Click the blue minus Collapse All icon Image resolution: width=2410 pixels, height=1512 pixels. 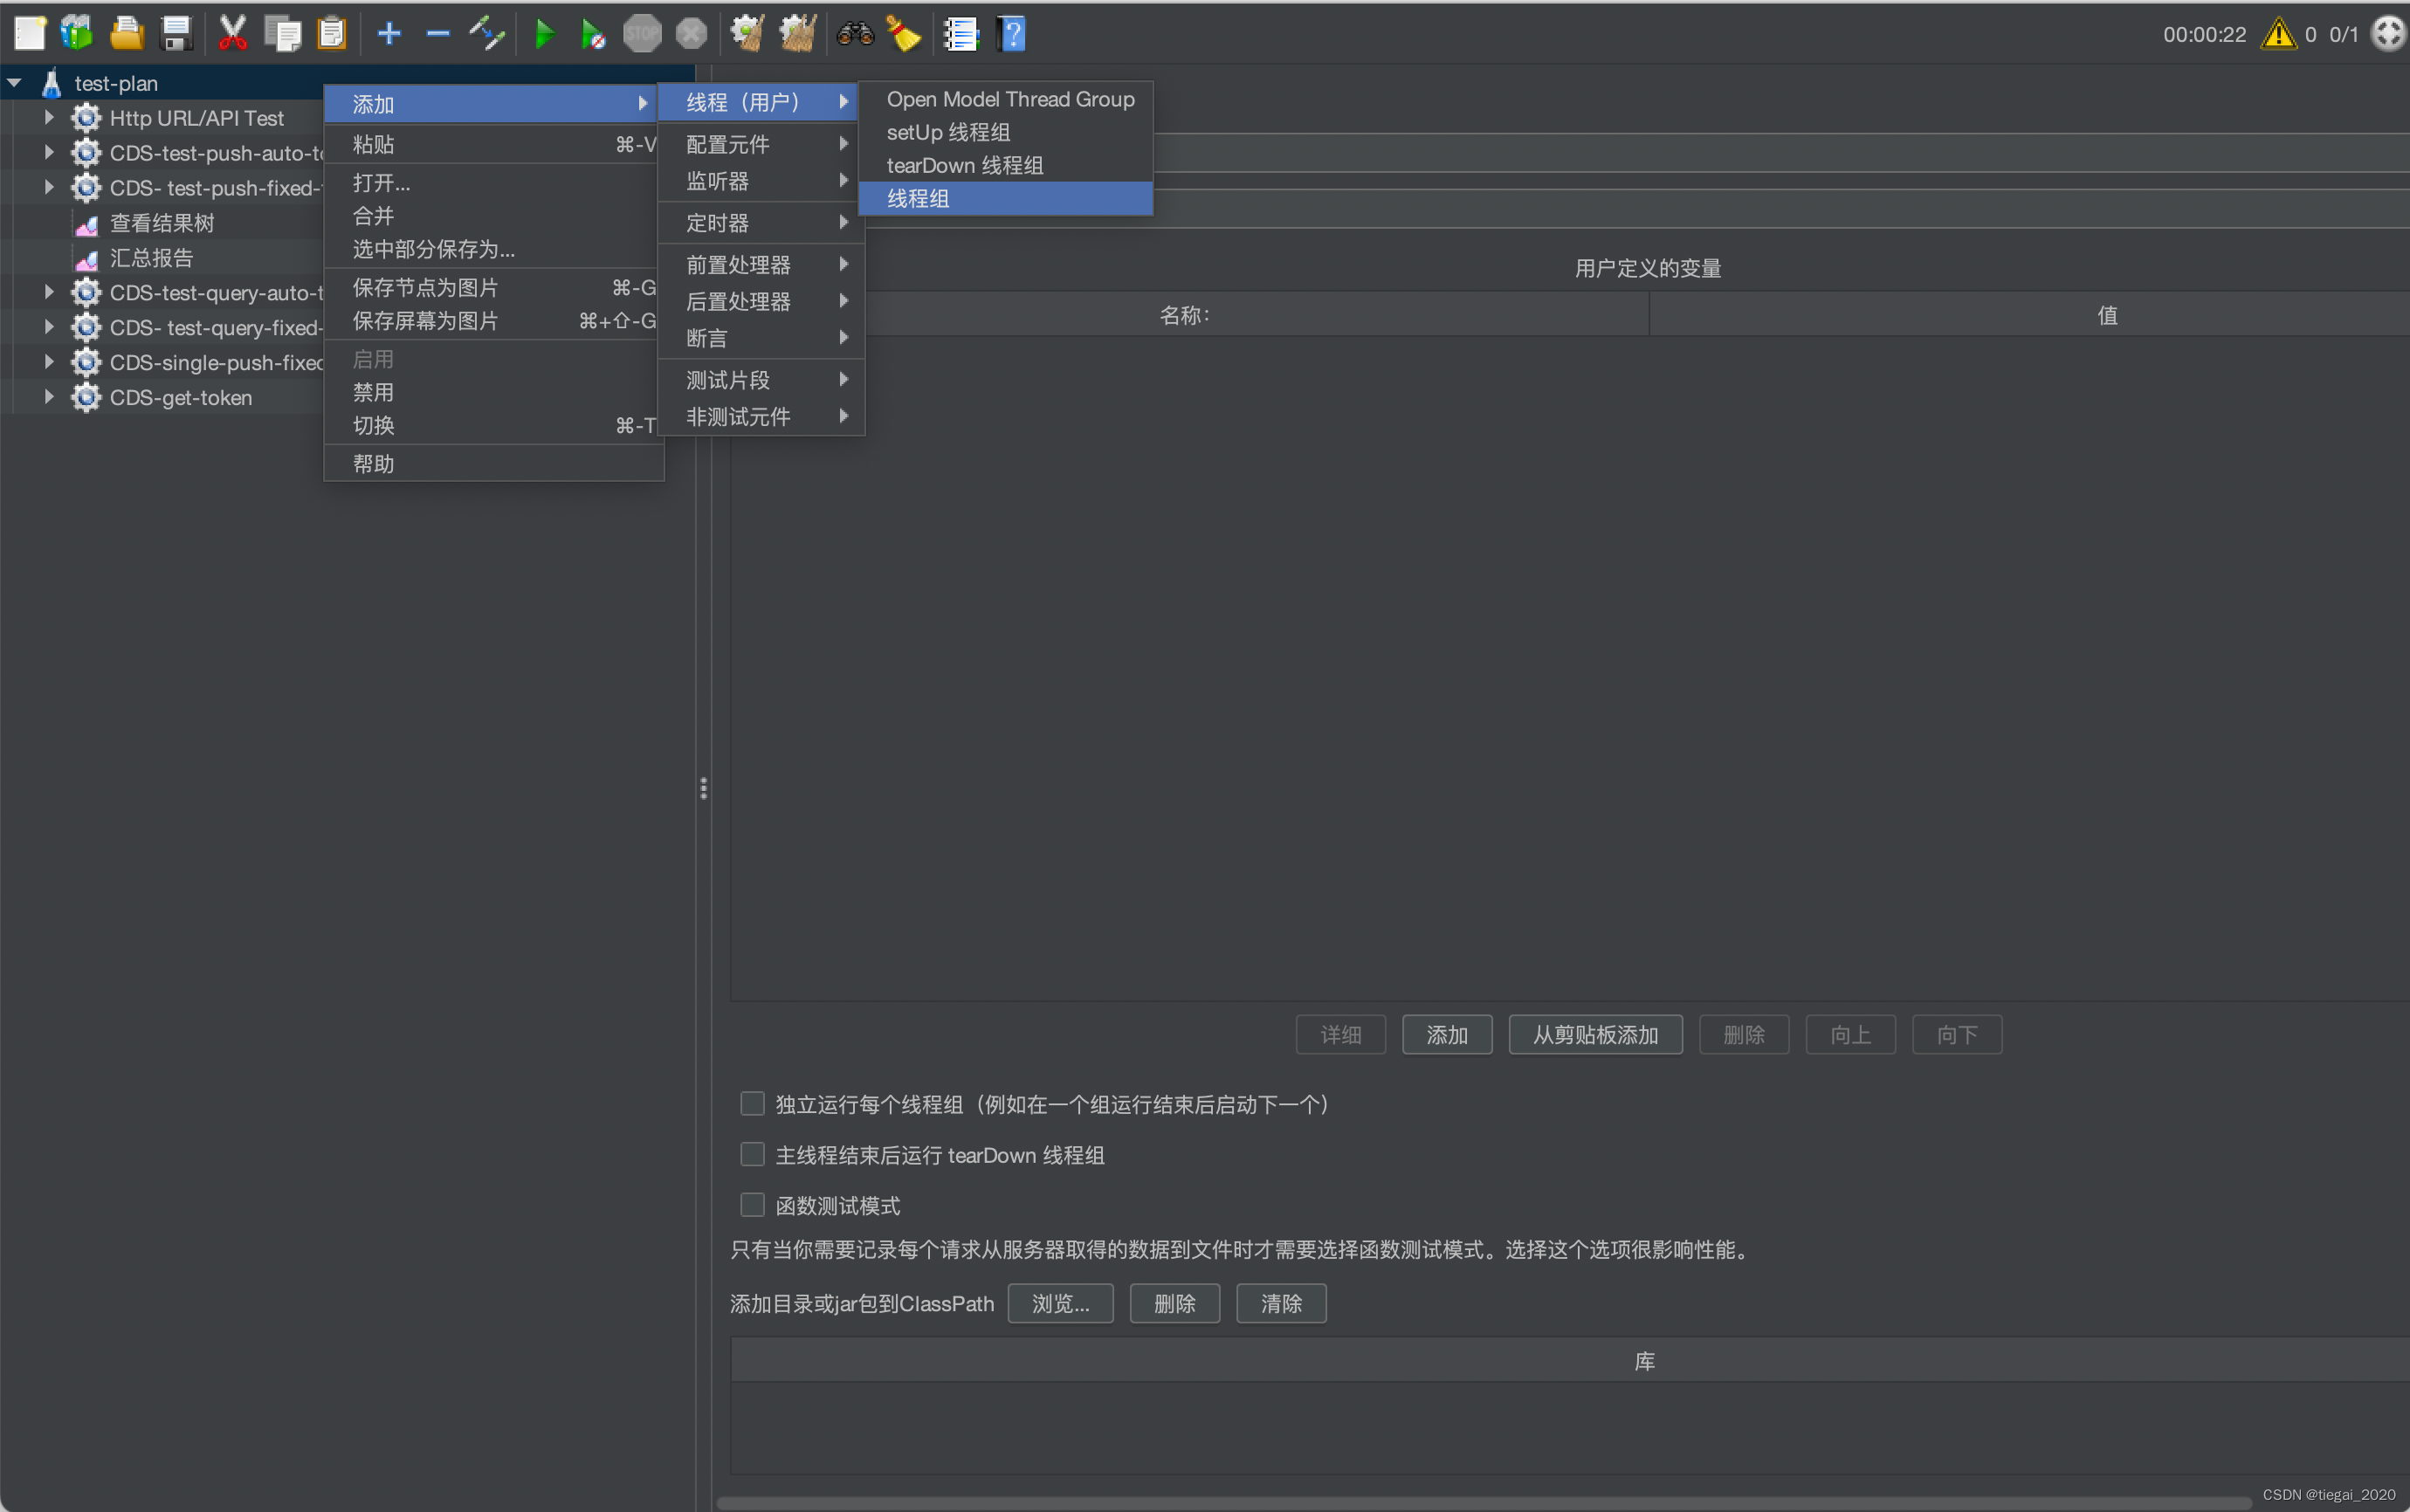click(438, 34)
